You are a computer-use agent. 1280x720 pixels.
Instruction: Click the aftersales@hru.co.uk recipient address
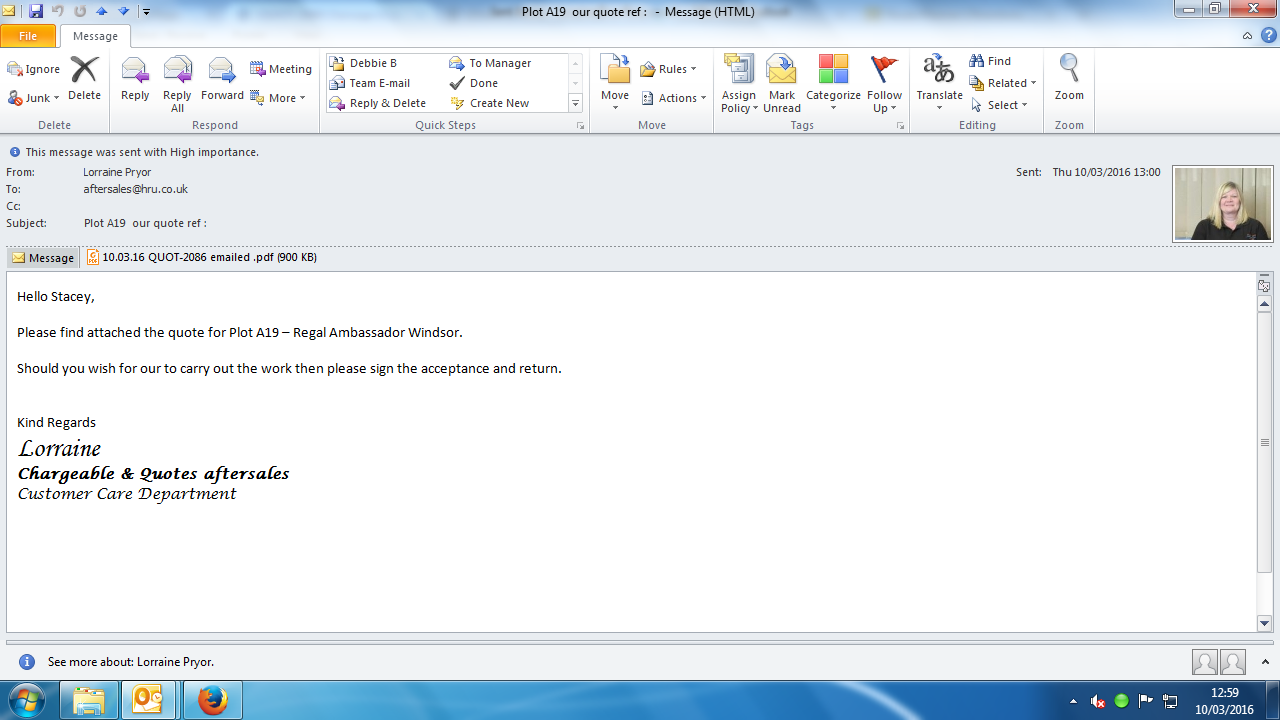pyautogui.click(x=135, y=189)
